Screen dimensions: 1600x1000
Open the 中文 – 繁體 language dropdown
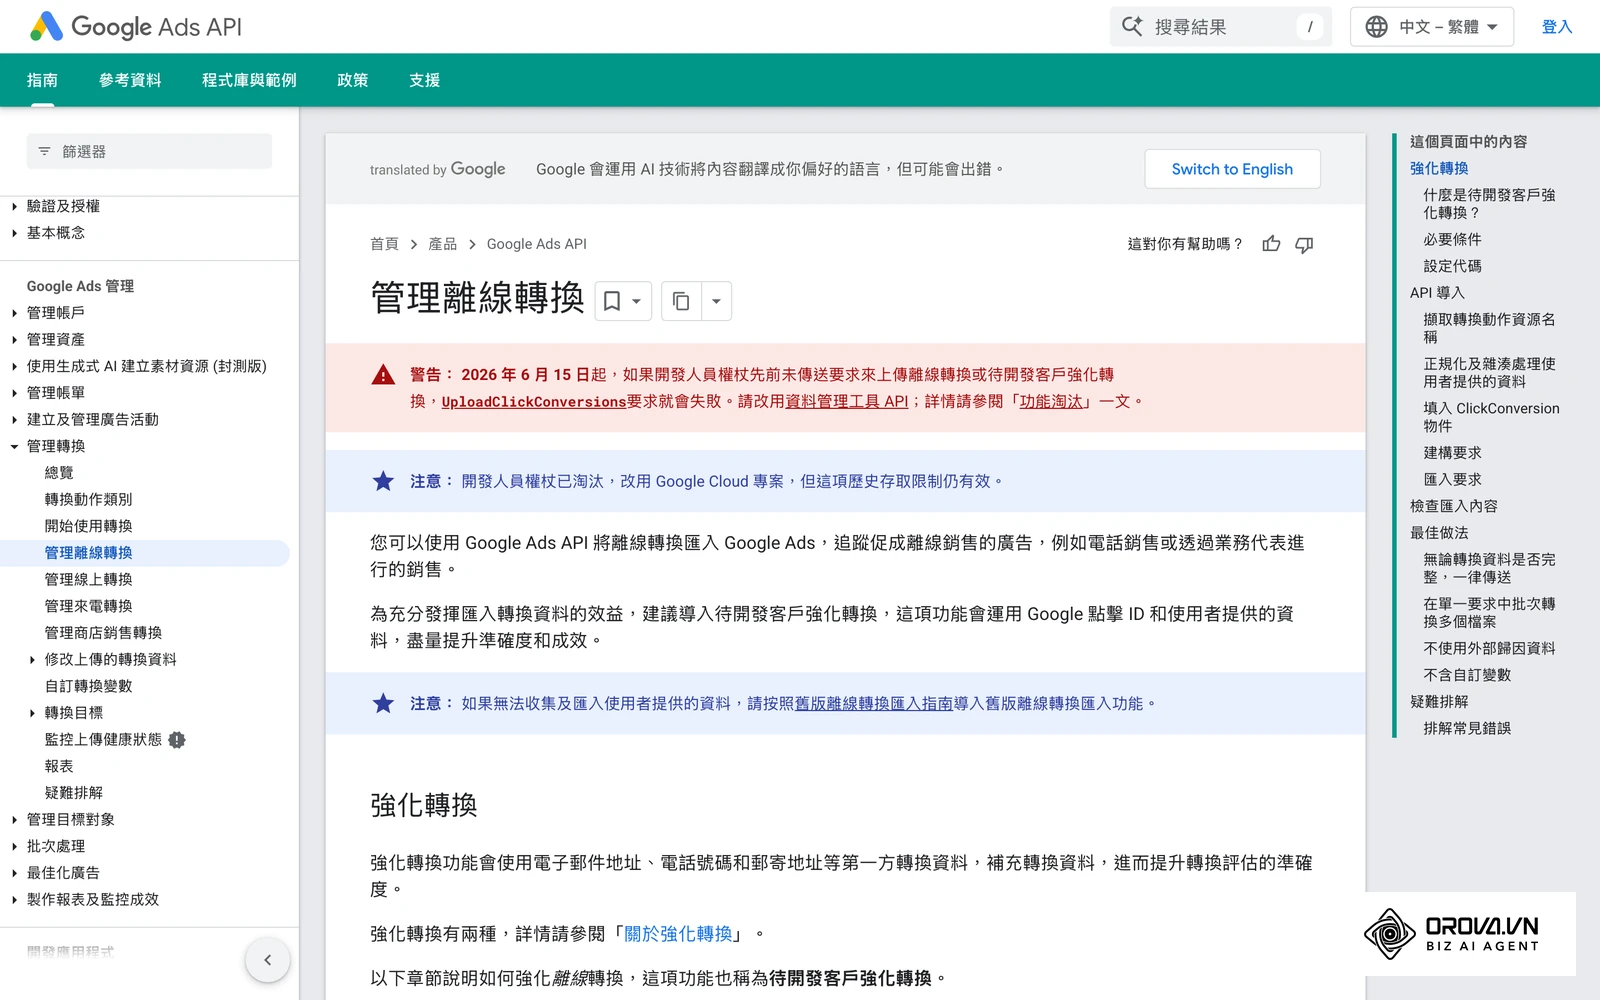[x=1432, y=27]
